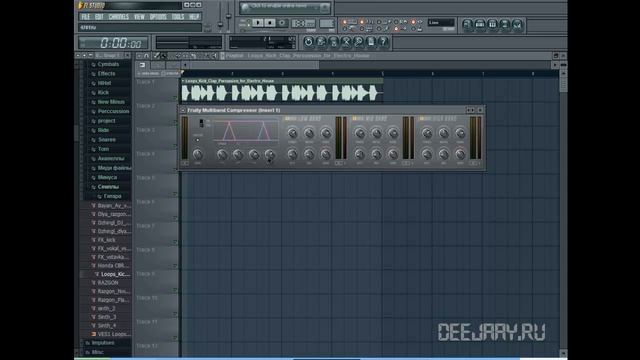Viewport: 640px width, 360px height.
Task: Open the Fruity Multiband Compressor options arrow
Action: [x=183, y=110]
